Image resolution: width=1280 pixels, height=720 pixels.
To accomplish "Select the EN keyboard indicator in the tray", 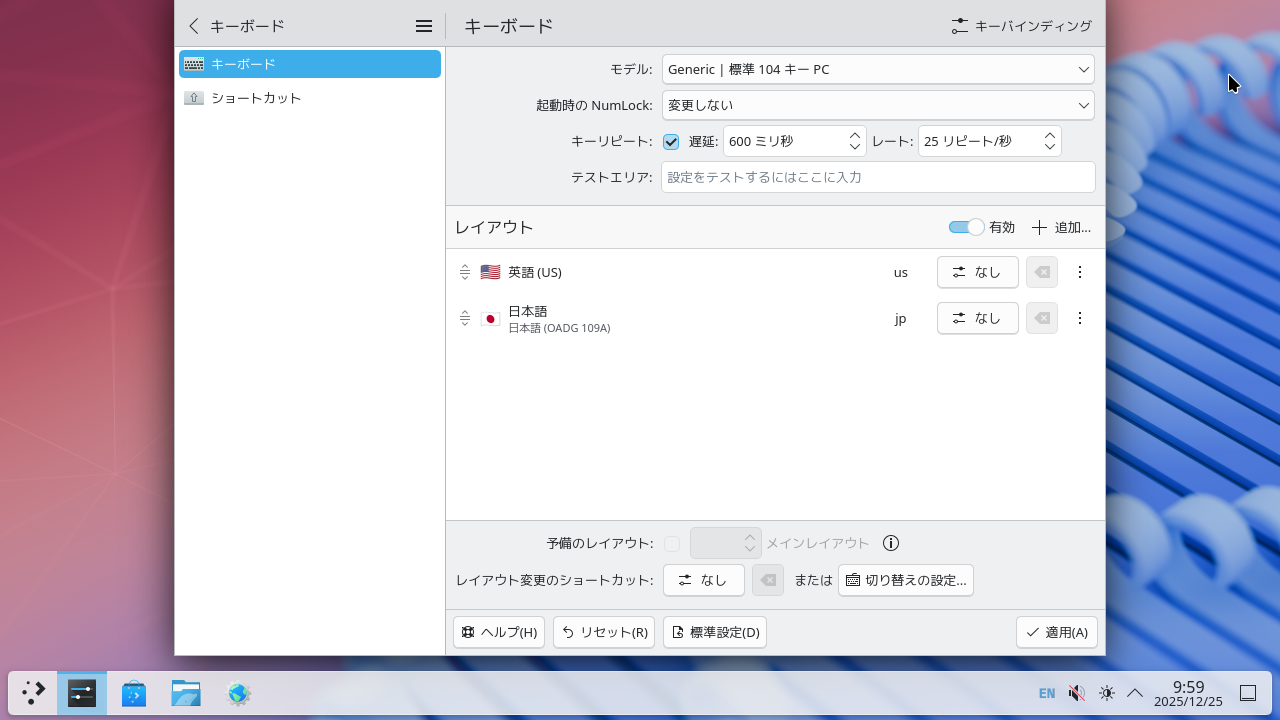I will pyautogui.click(x=1047, y=692).
